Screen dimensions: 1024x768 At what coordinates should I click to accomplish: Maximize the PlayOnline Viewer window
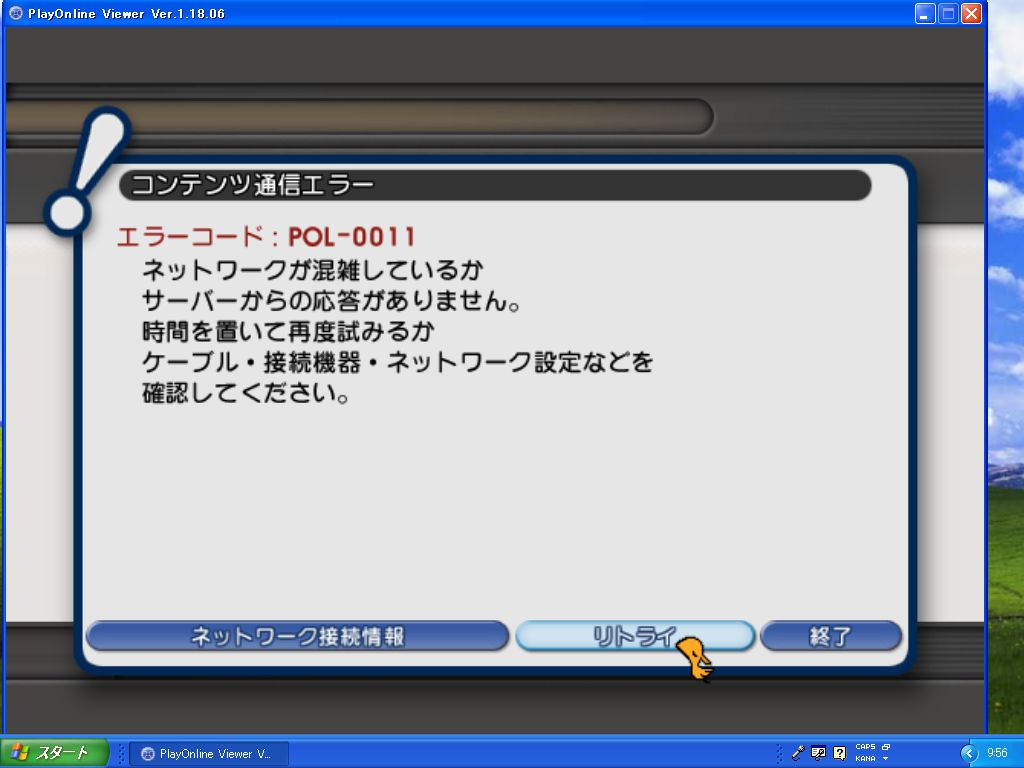tap(948, 13)
